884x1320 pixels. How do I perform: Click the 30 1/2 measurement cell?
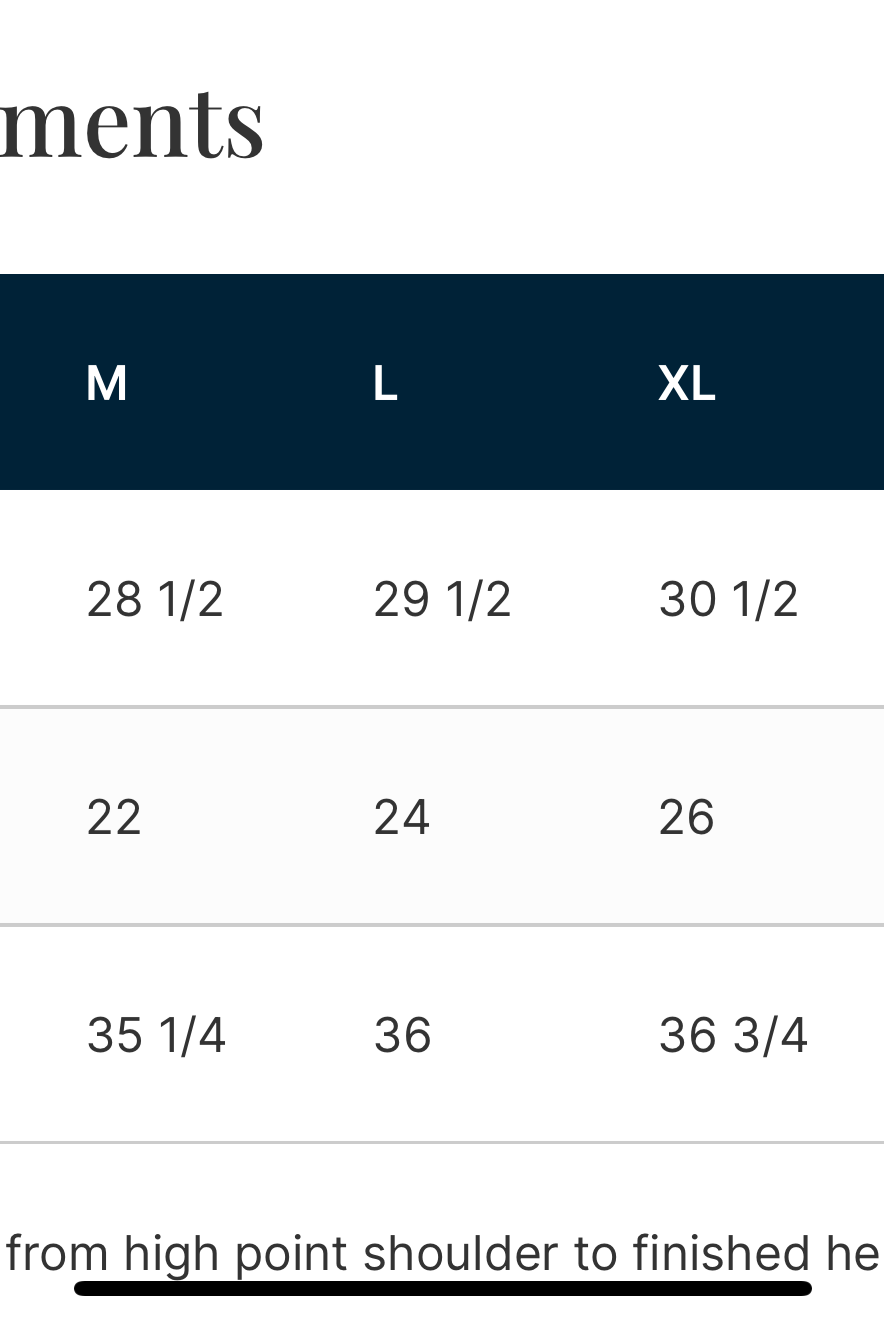click(x=728, y=600)
